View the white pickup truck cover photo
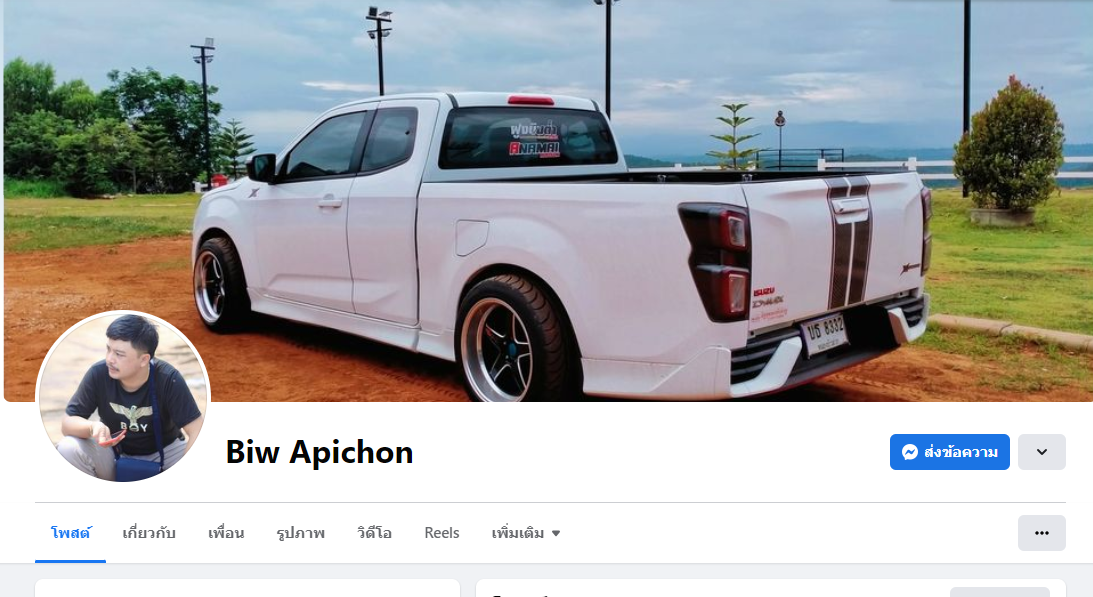This screenshot has width=1093, height=597. click(548, 201)
